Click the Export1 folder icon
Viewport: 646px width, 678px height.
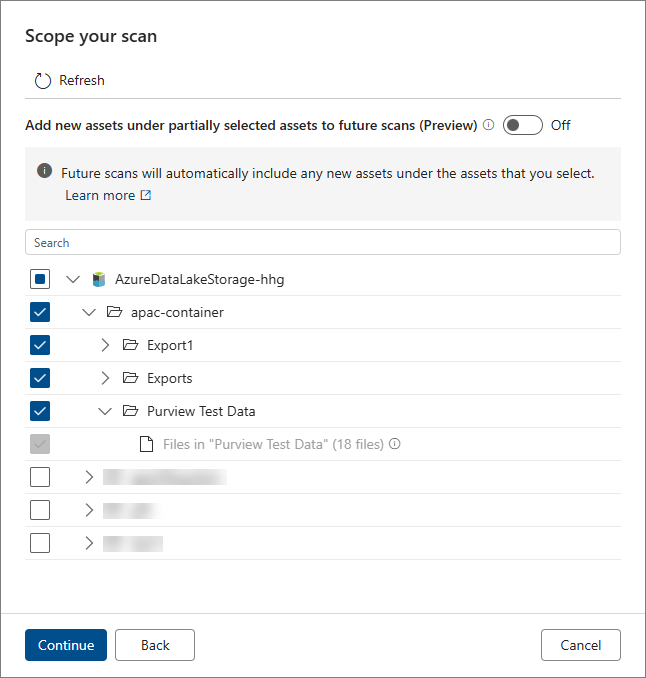tap(131, 345)
